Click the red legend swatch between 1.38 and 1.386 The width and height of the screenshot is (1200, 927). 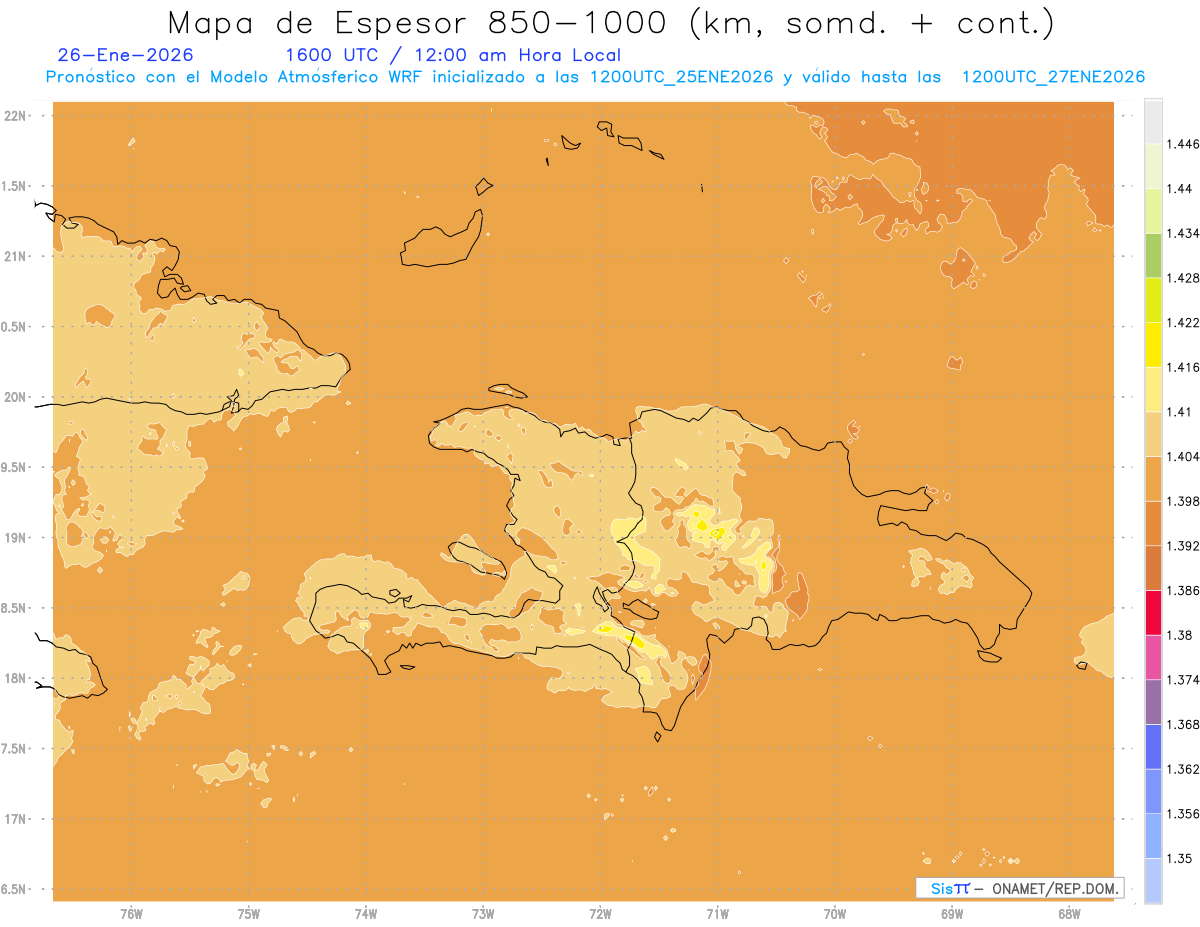[1153, 613]
